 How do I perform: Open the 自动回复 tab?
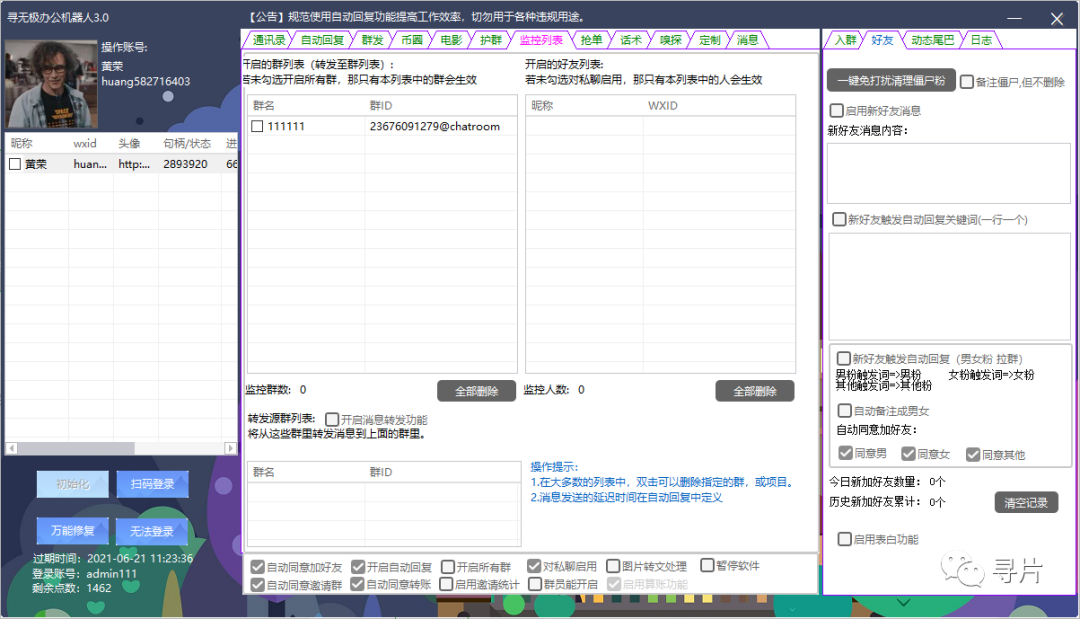click(321, 40)
